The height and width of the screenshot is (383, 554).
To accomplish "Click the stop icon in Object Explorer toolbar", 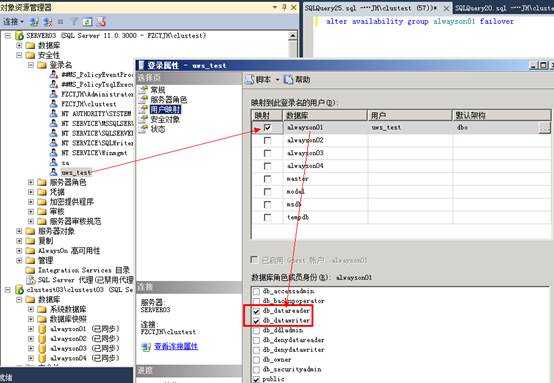I will click(x=61, y=22).
